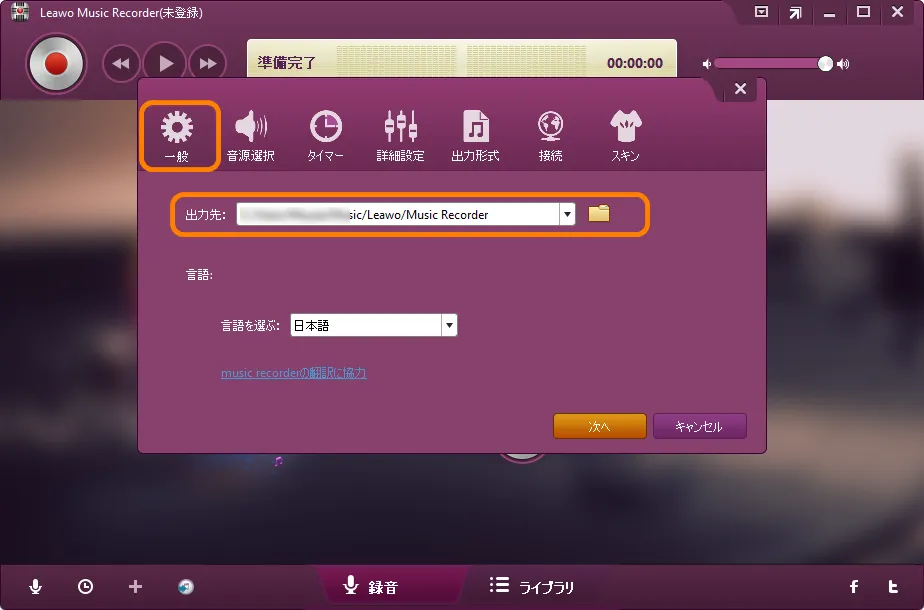Image resolution: width=924 pixels, height=610 pixels.
Task: Click the mini mode arrow icon
Action: 796,12
